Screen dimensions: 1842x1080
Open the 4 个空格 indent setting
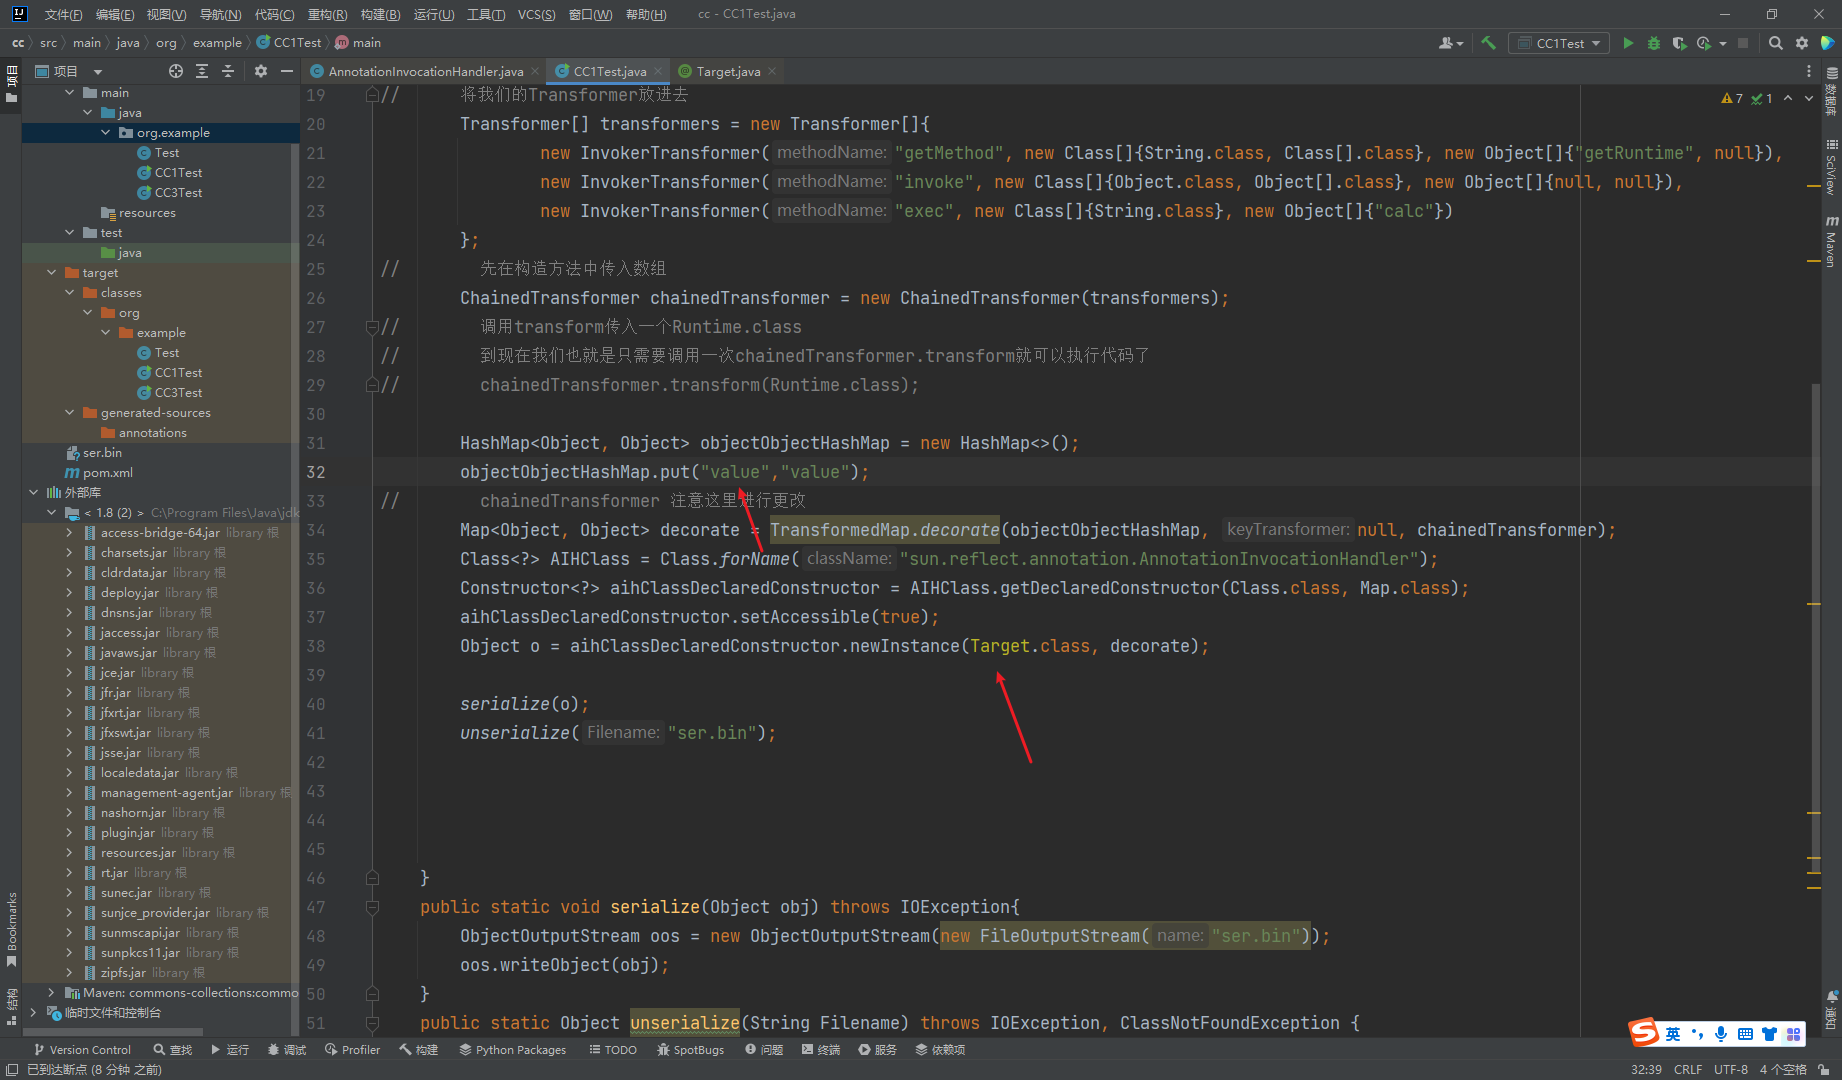tap(1783, 1070)
